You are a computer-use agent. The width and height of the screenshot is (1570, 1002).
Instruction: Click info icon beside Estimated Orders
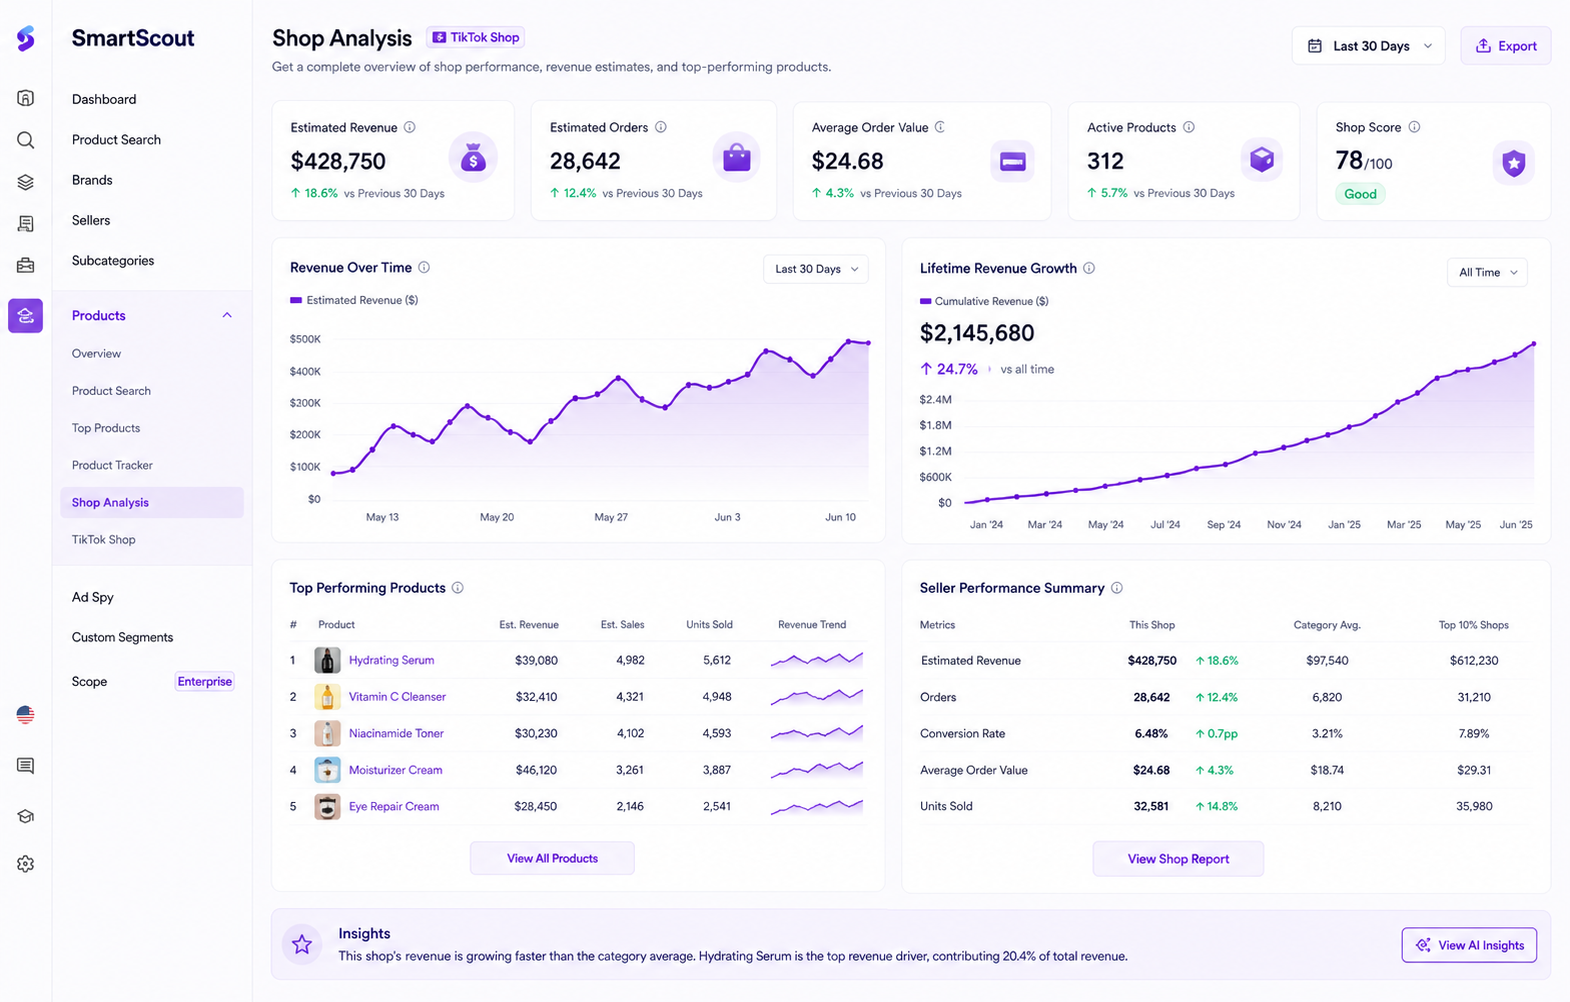661,127
